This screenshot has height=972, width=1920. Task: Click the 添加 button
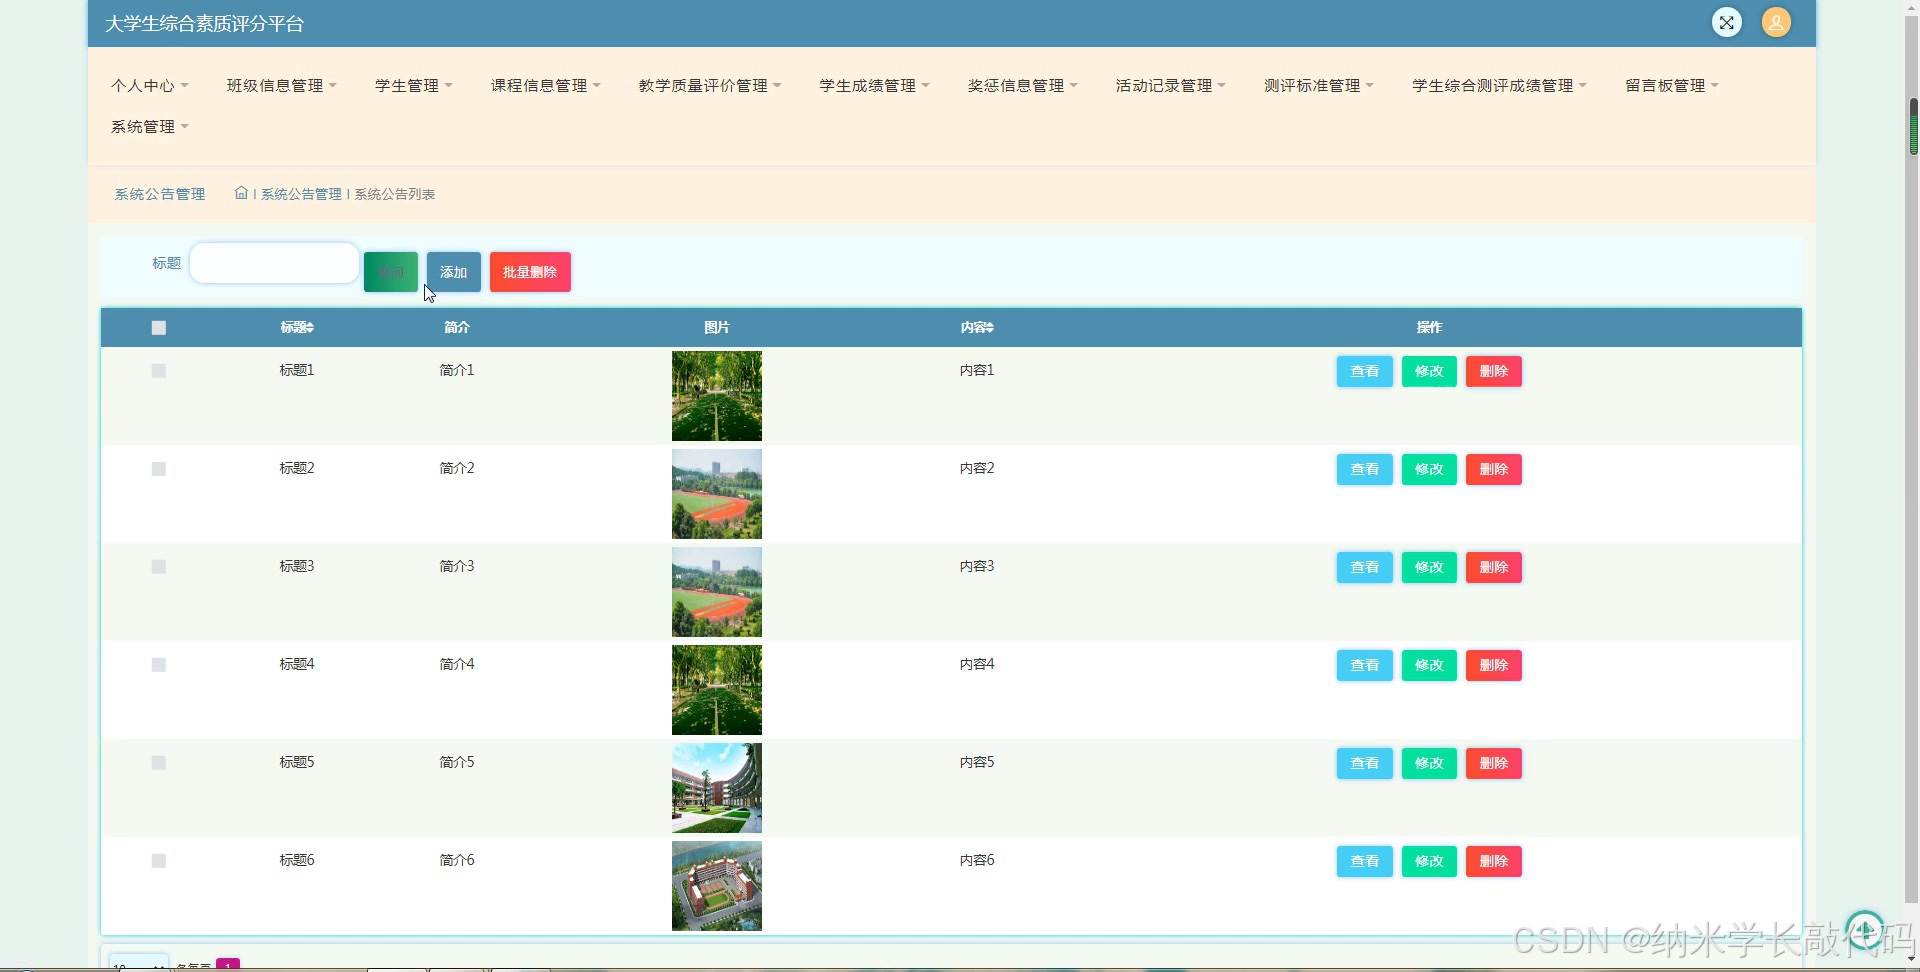click(x=454, y=272)
